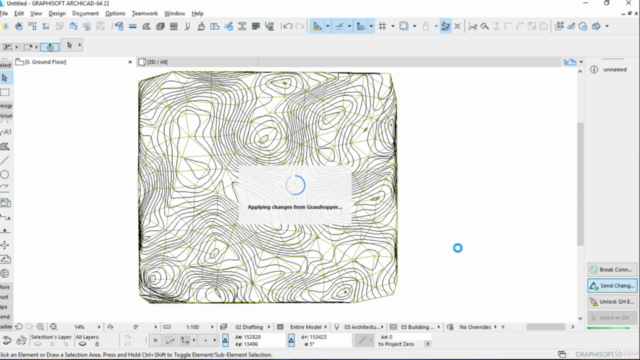Click the horizontal scrollbar thumb at bottom
This screenshot has height=360, width=640.
pos(545,327)
